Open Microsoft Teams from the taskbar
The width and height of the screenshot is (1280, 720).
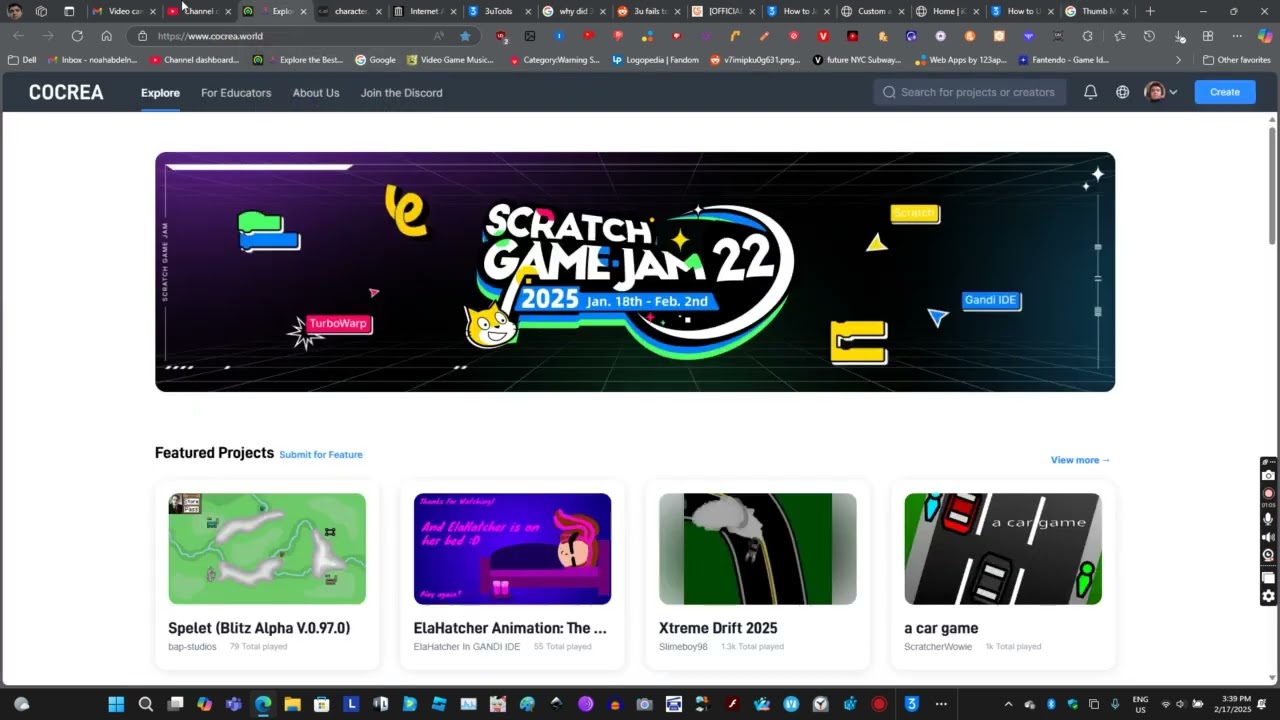(234, 704)
